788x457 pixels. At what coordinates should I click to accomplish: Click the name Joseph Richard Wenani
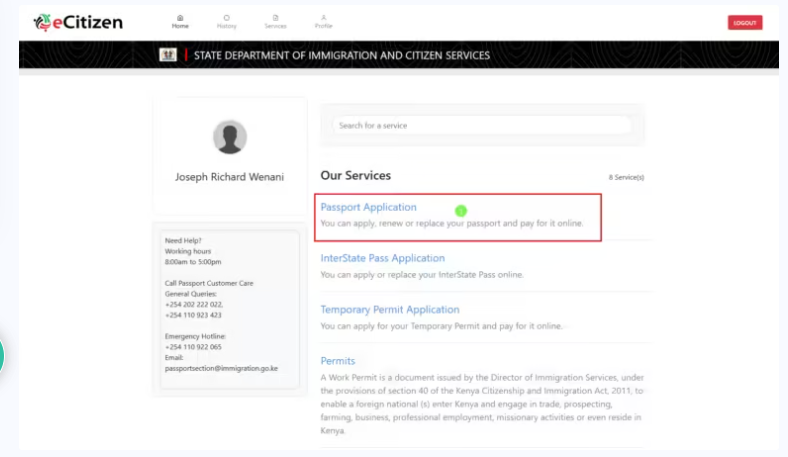tap(229, 177)
